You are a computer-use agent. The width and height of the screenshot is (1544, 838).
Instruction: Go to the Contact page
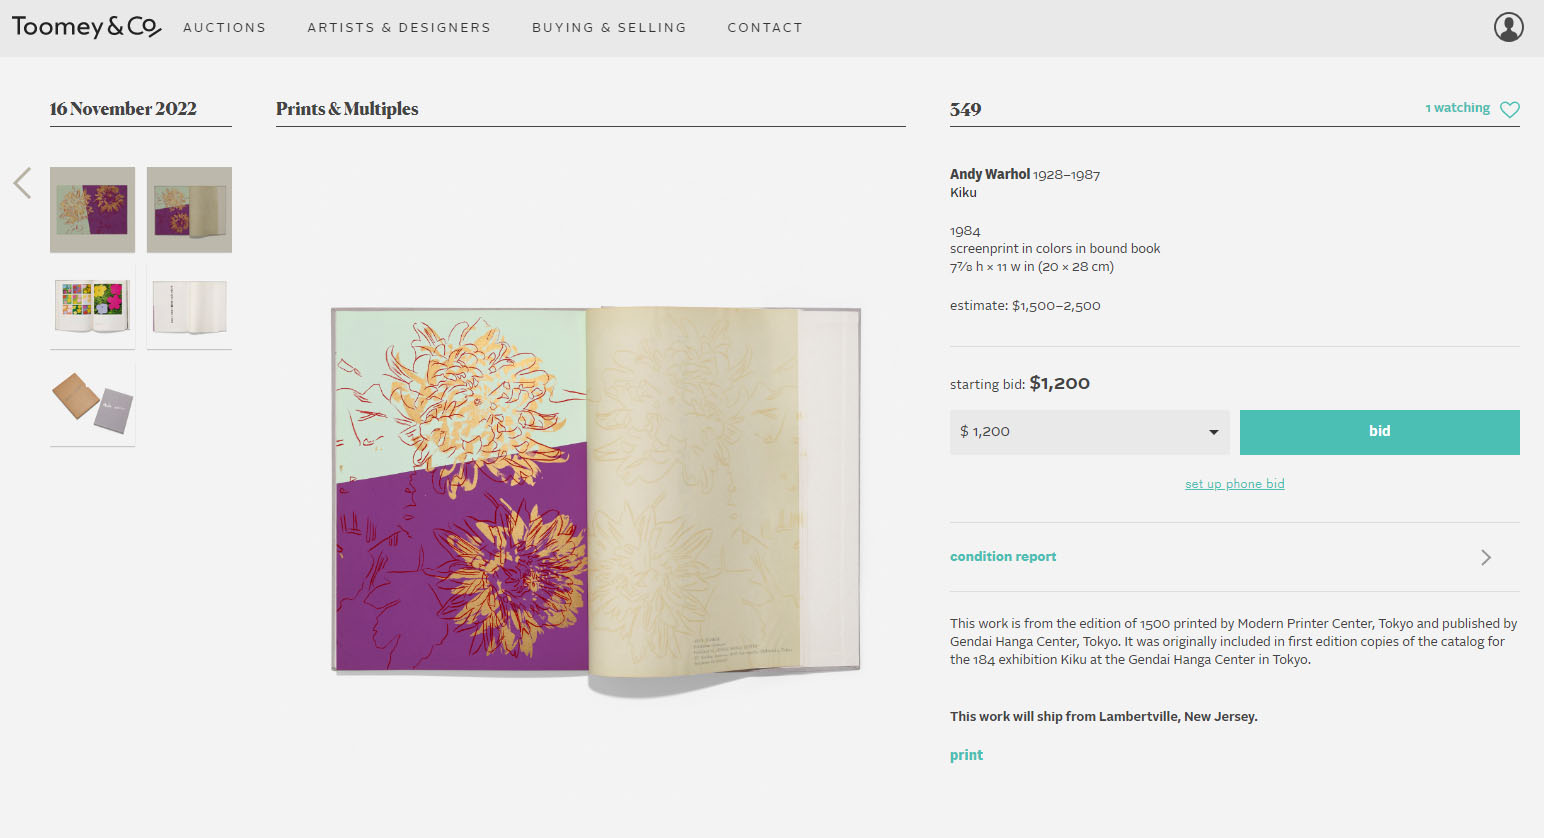[765, 28]
